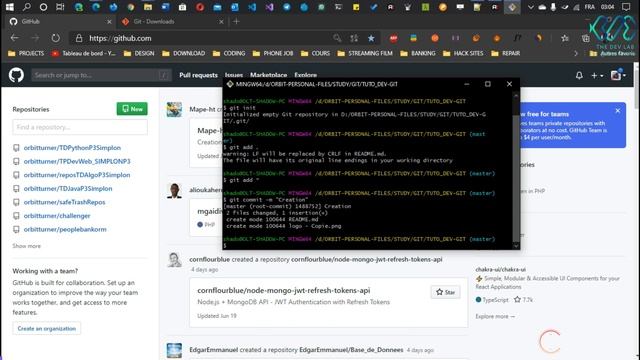Open Windows taskbar search
The width and height of the screenshot is (640, 360).
tap(27, 7)
